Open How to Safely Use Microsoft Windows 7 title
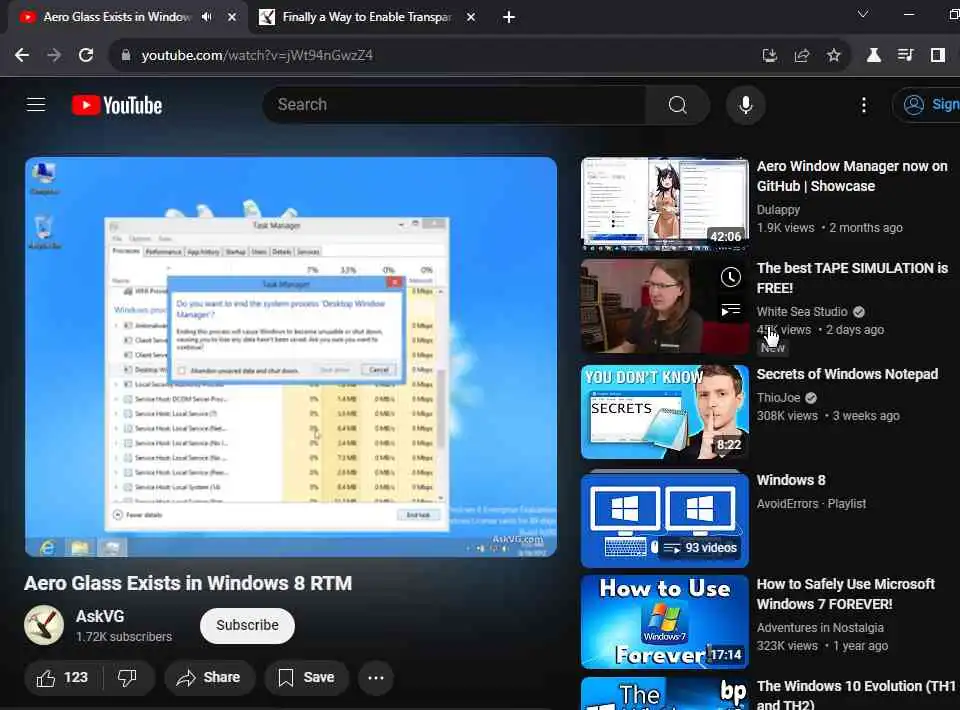The height and width of the screenshot is (710, 960). pos(846,594)
